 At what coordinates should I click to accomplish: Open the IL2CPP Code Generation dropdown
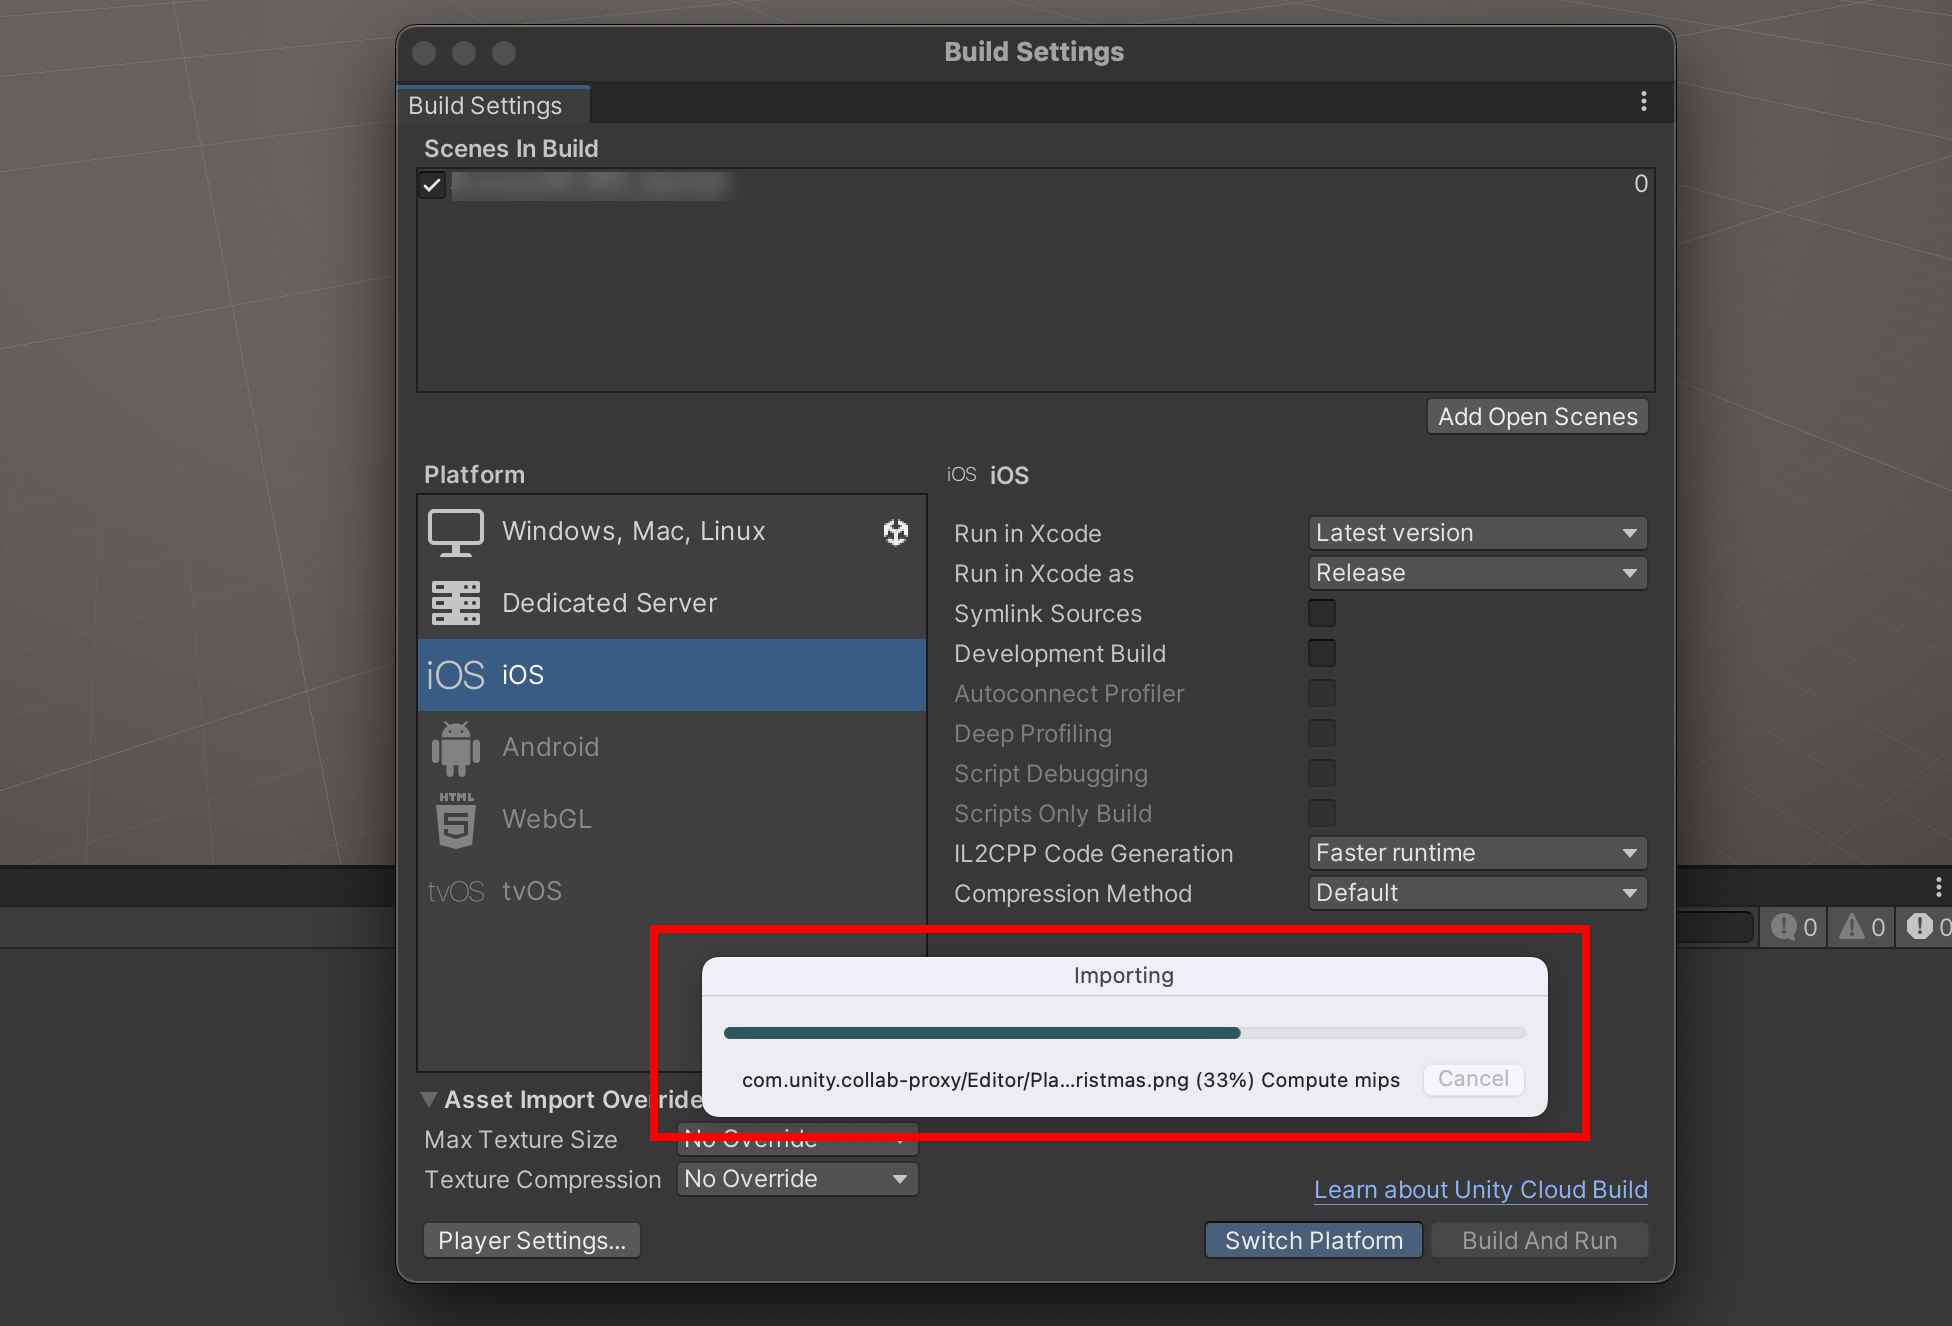(x=1476, y=853)
